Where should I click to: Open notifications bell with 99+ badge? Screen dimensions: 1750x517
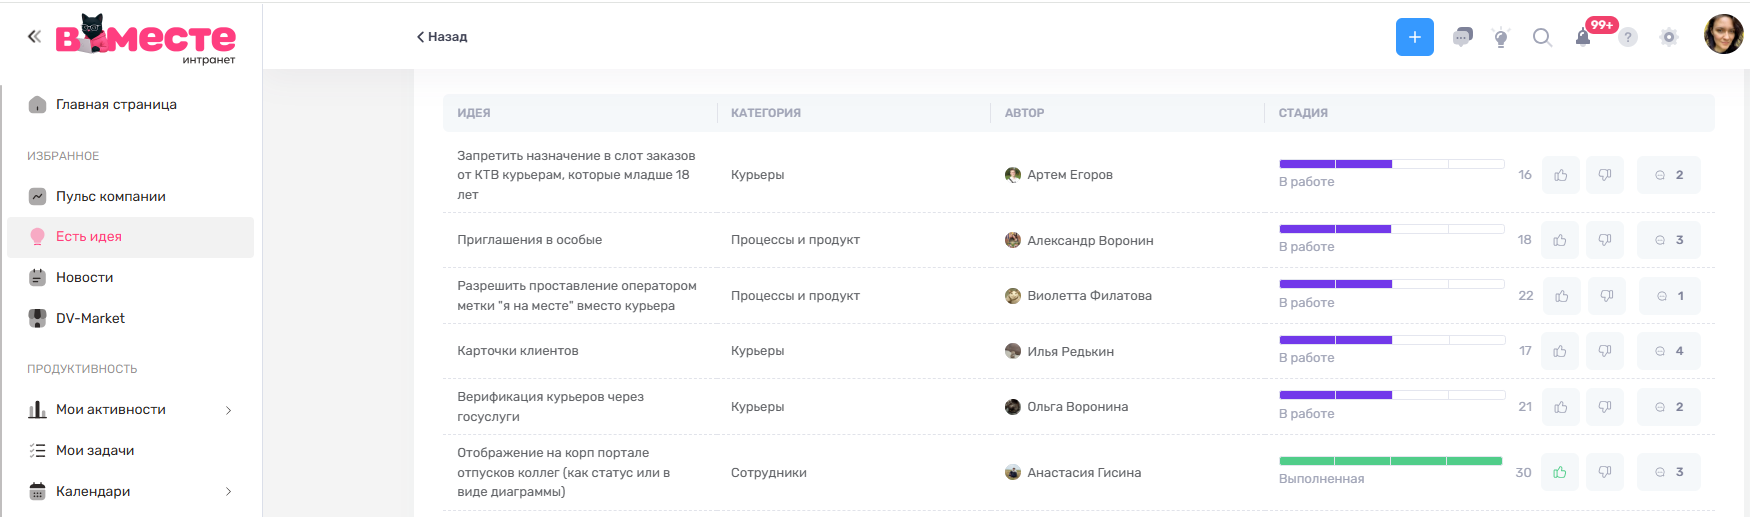point(1583,38)
